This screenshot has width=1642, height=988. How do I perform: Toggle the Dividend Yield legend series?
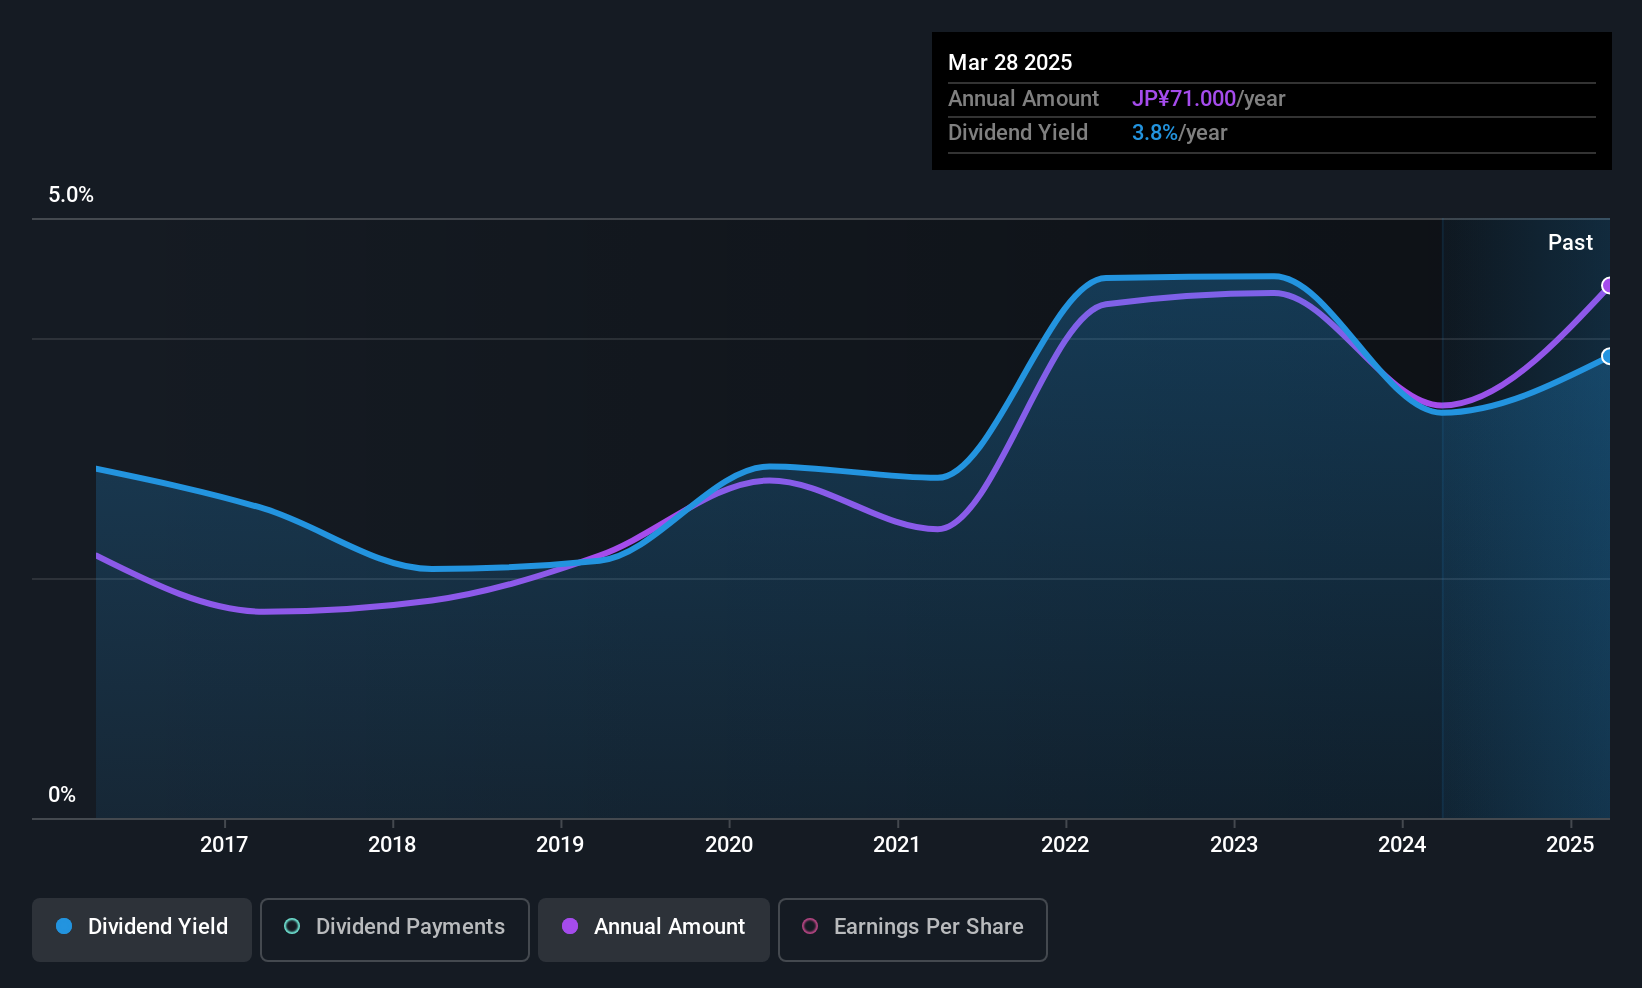pyautogui.click(x=142, y=927)
